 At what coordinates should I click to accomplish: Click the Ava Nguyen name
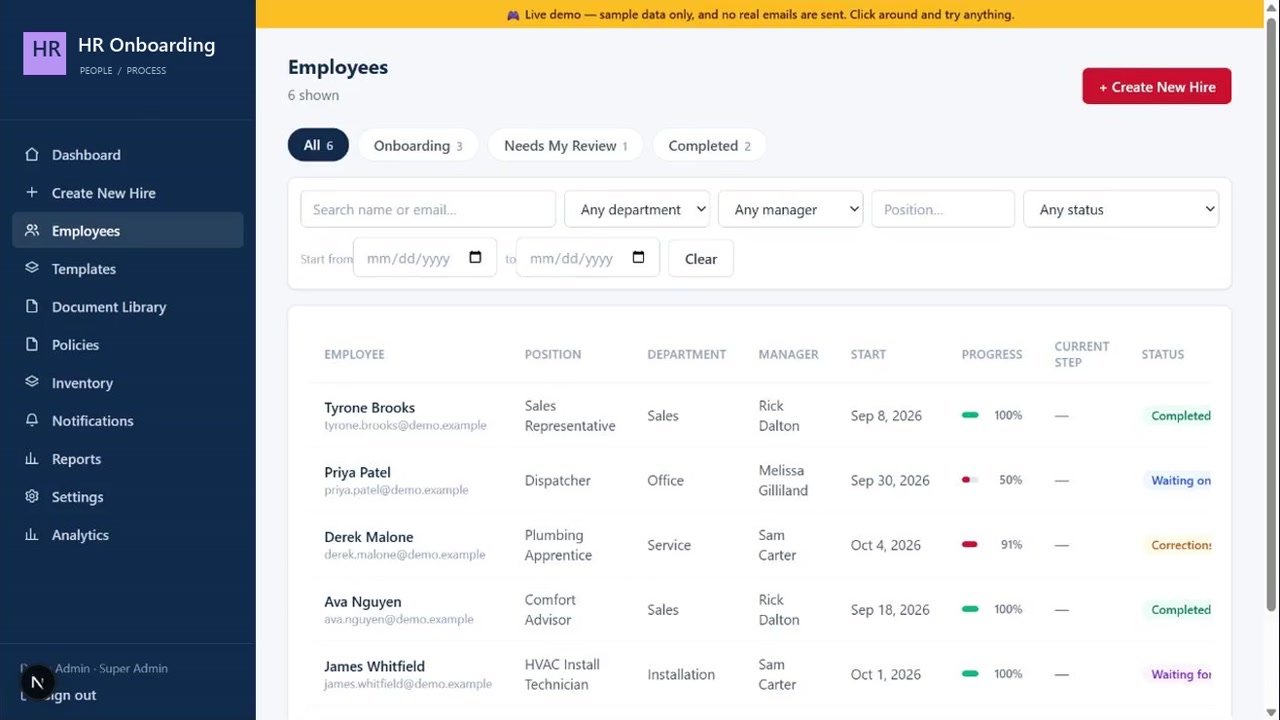(362, 602)
